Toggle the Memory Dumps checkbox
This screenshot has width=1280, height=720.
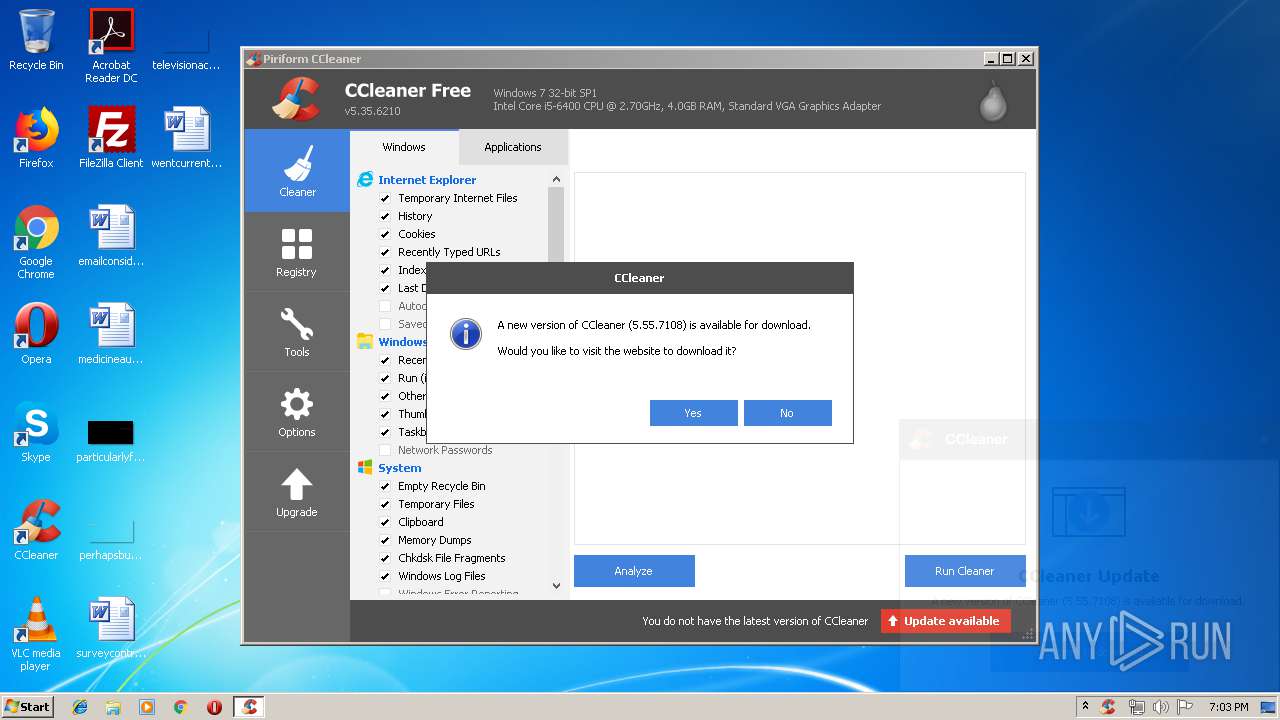385,540
